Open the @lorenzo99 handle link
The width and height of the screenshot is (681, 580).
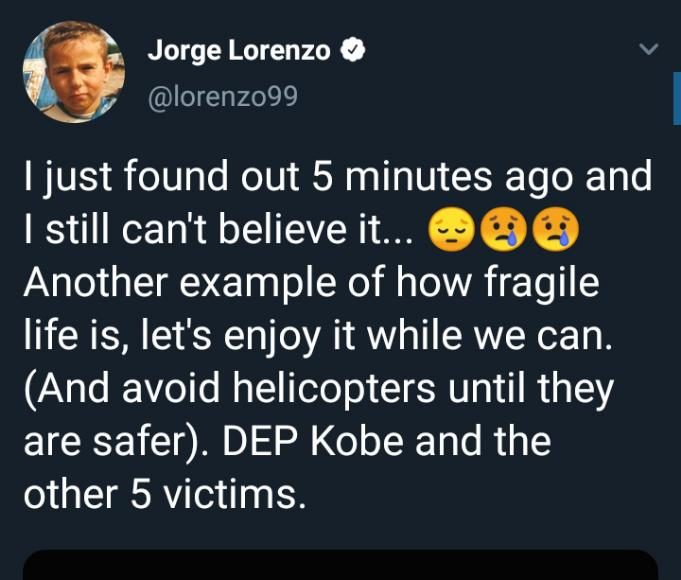point(223,96)
